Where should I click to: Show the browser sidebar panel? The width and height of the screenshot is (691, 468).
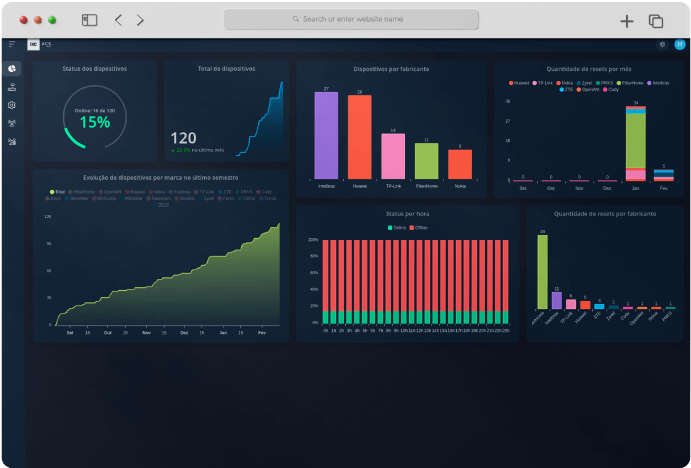click(89, 20)
